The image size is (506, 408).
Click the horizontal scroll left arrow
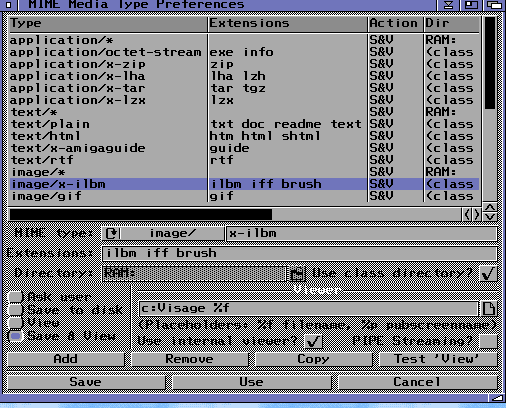pyautogui.click(x=467, y=215)
